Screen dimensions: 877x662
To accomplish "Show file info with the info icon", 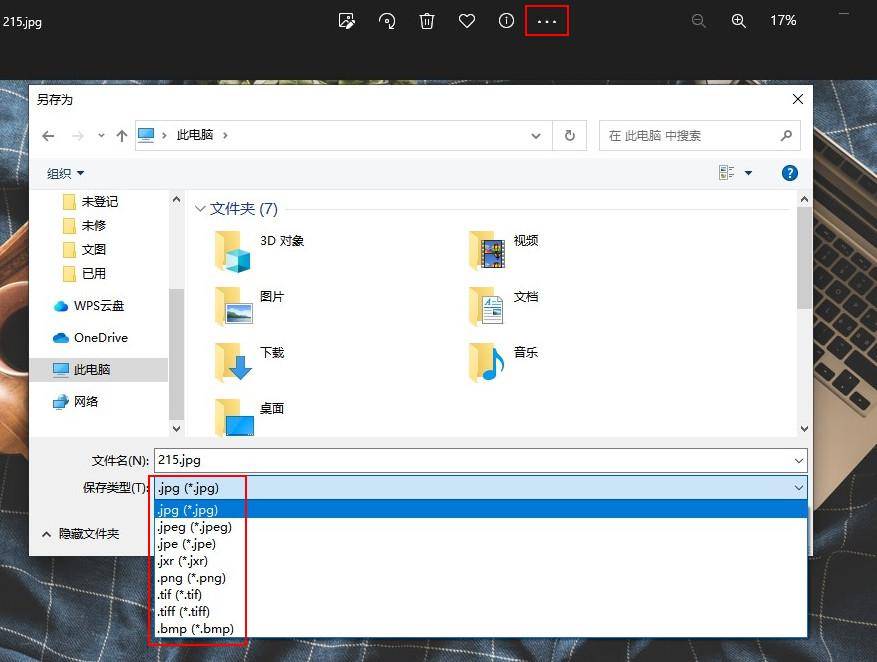I will coord(506,21).
